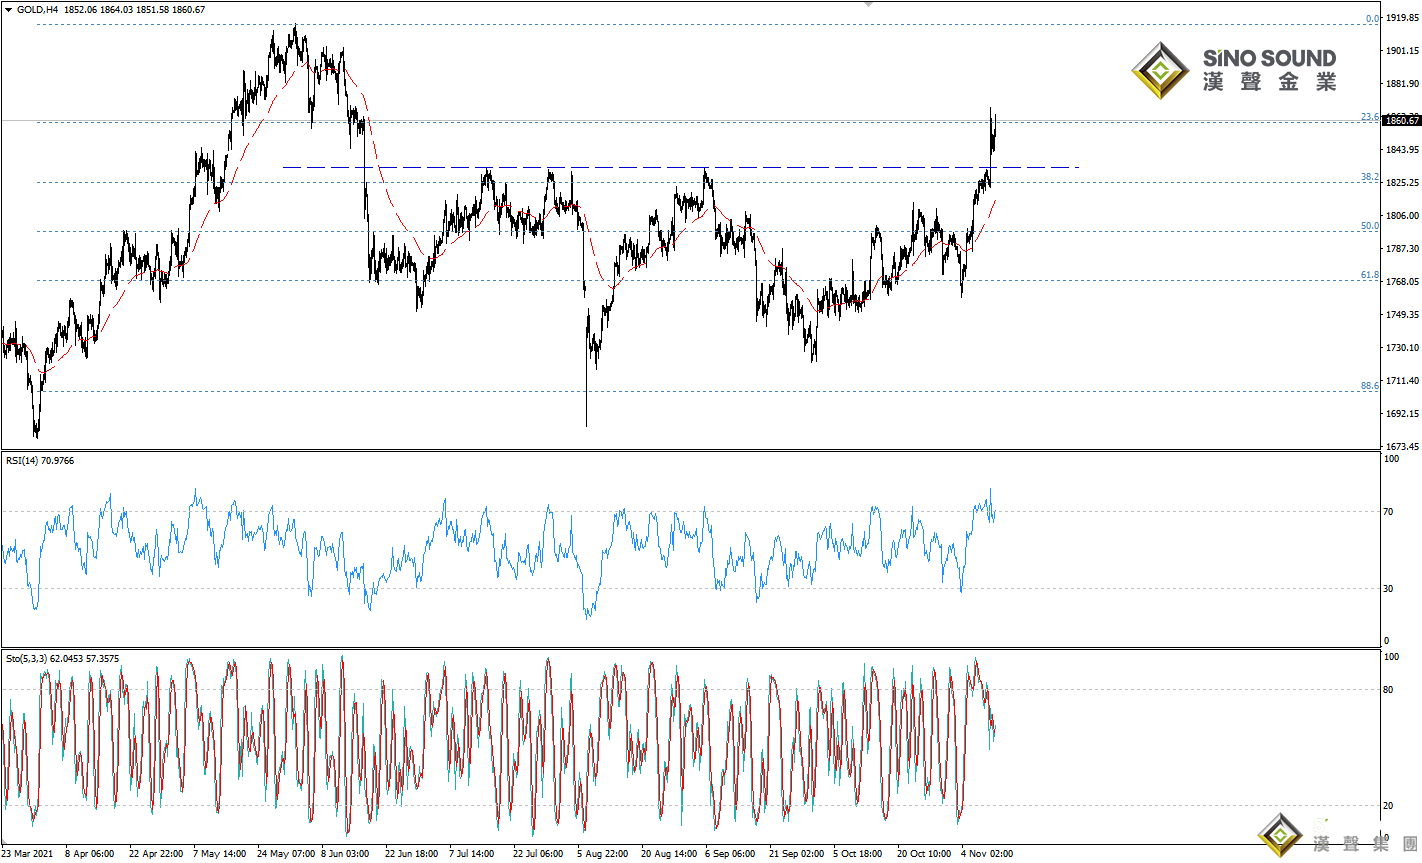Click the 1919.85 price scale label
Viewport: 1422px width, 863px height.
pyautogui.click(x=1402, y=19)
